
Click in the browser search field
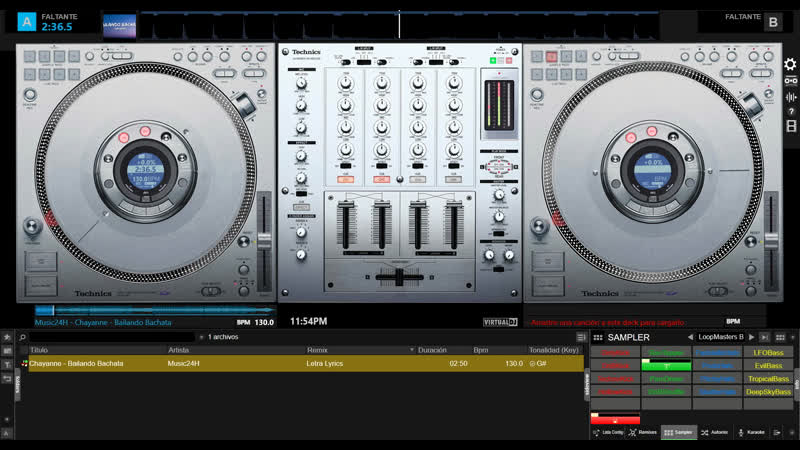pos(112,337)
